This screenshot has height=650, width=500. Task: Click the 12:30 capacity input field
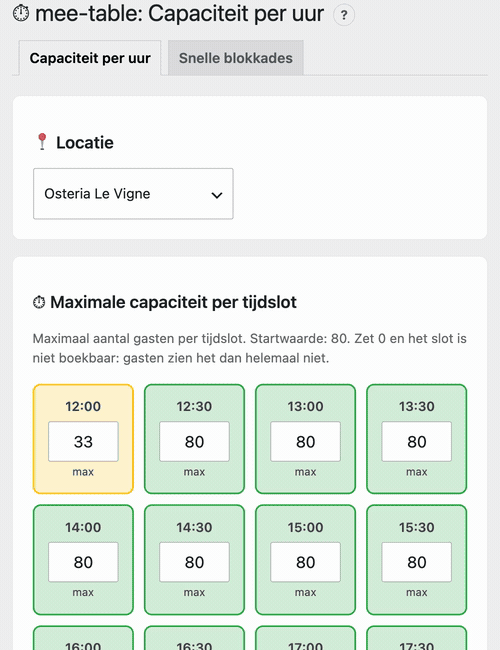point(194,441)
